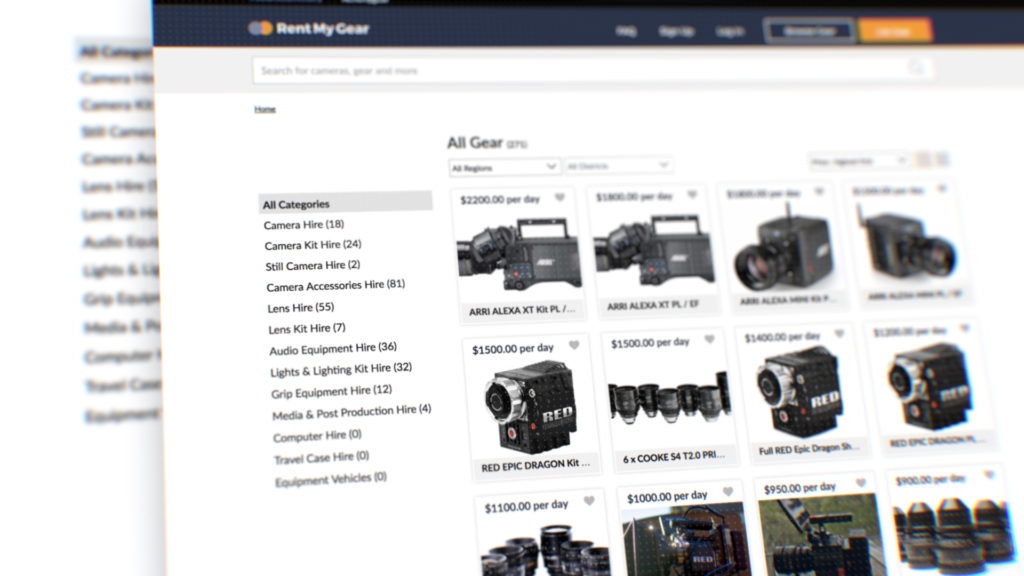Open the All Districts dropdown

(618, 166)
